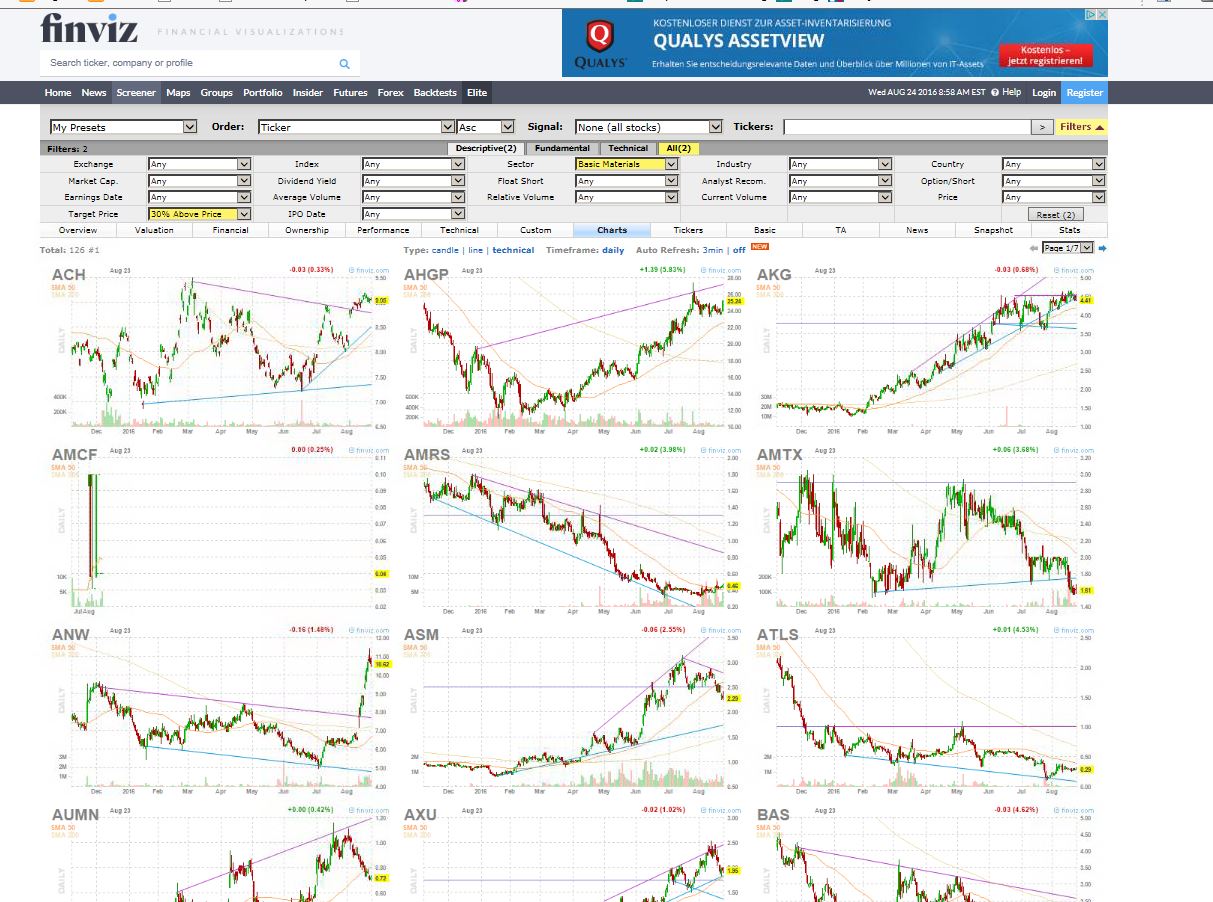
Task: Select the Overview view tab
Action: [x=78, y=230]
